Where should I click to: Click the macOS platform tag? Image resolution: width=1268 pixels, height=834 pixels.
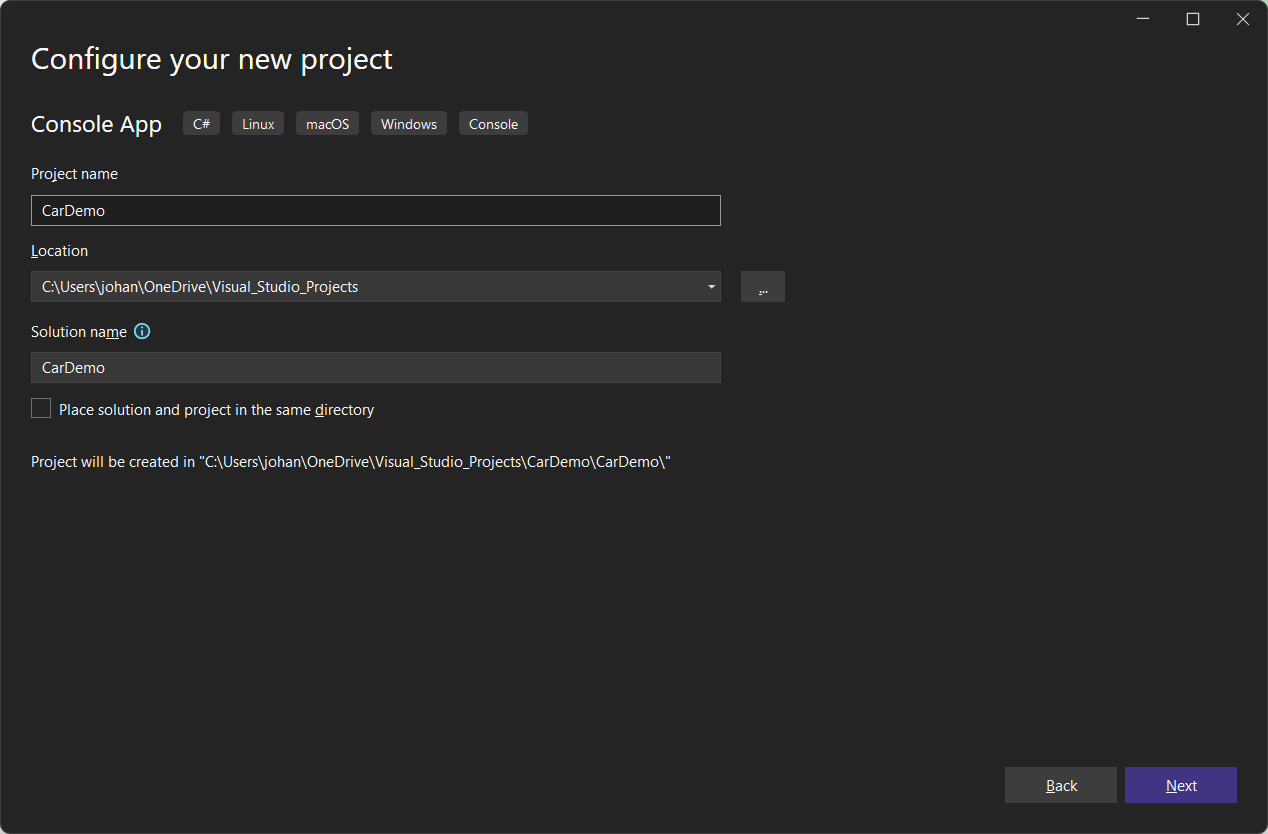click(327, 124)
